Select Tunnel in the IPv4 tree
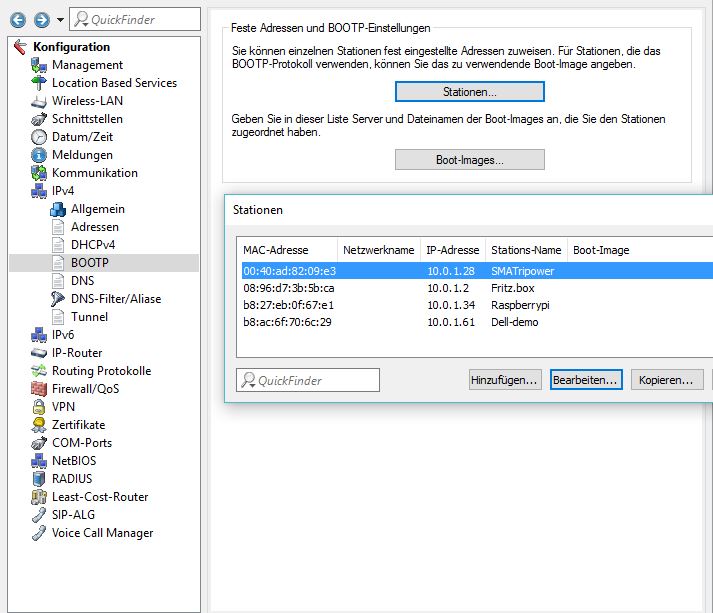Screen dimensions: 713x613 (x=89, y=317)
